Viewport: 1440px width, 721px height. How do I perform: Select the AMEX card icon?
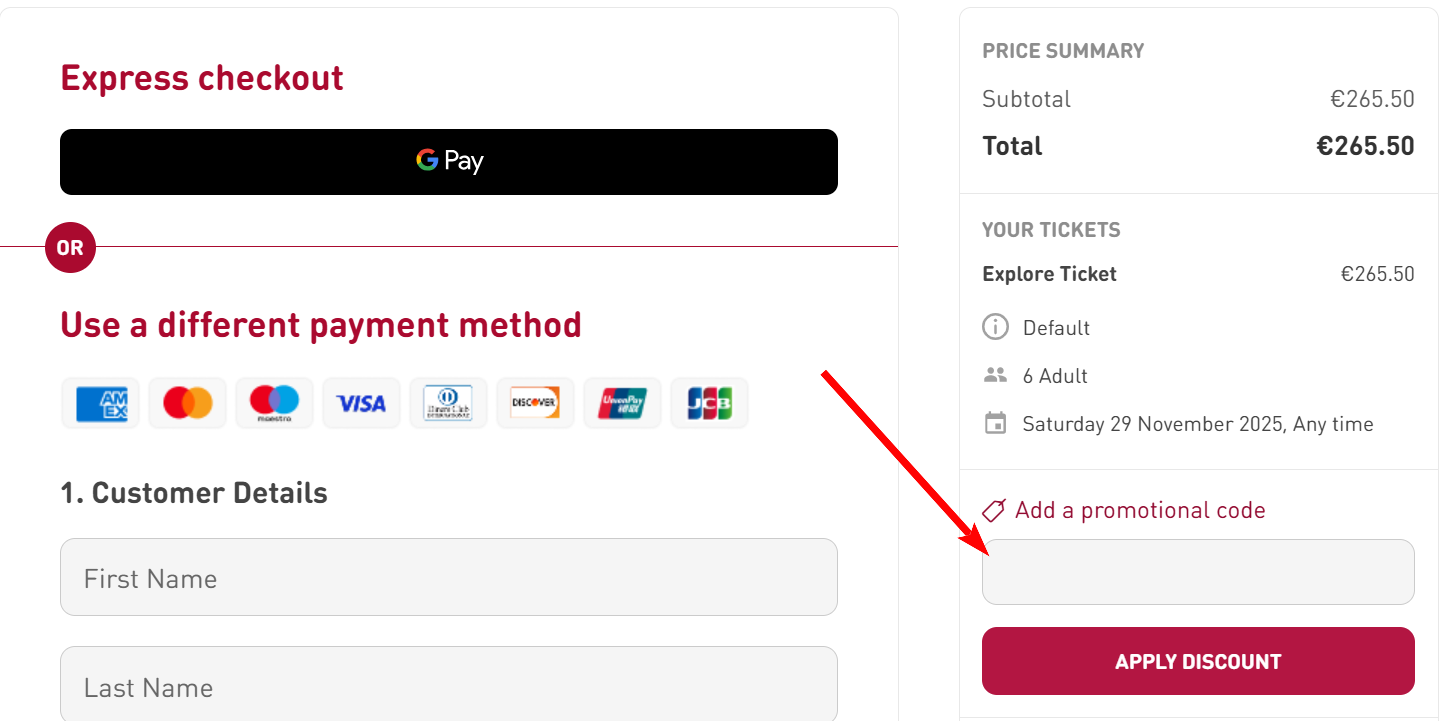pyautogui.click(x=100, y=402)
